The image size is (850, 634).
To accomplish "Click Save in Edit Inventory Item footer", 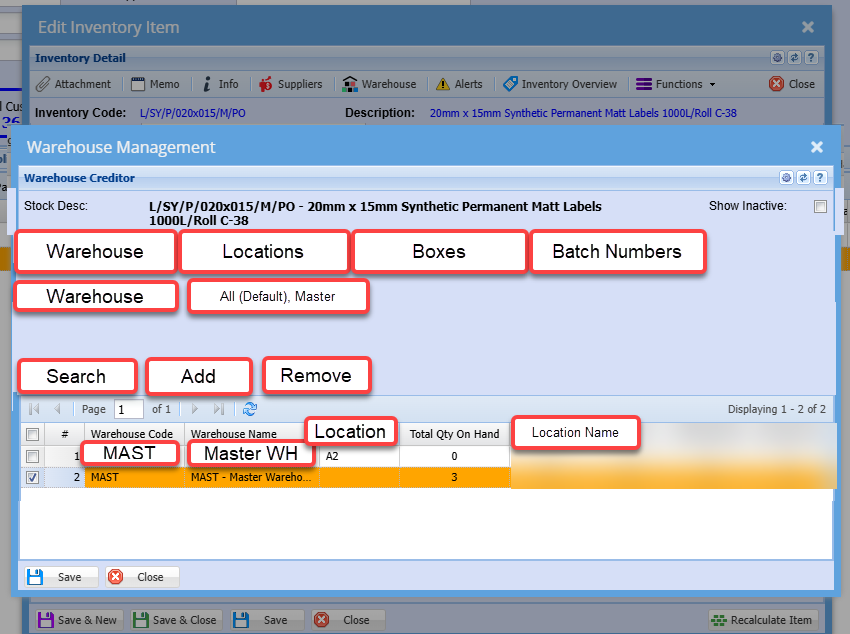I will (267, 620).
